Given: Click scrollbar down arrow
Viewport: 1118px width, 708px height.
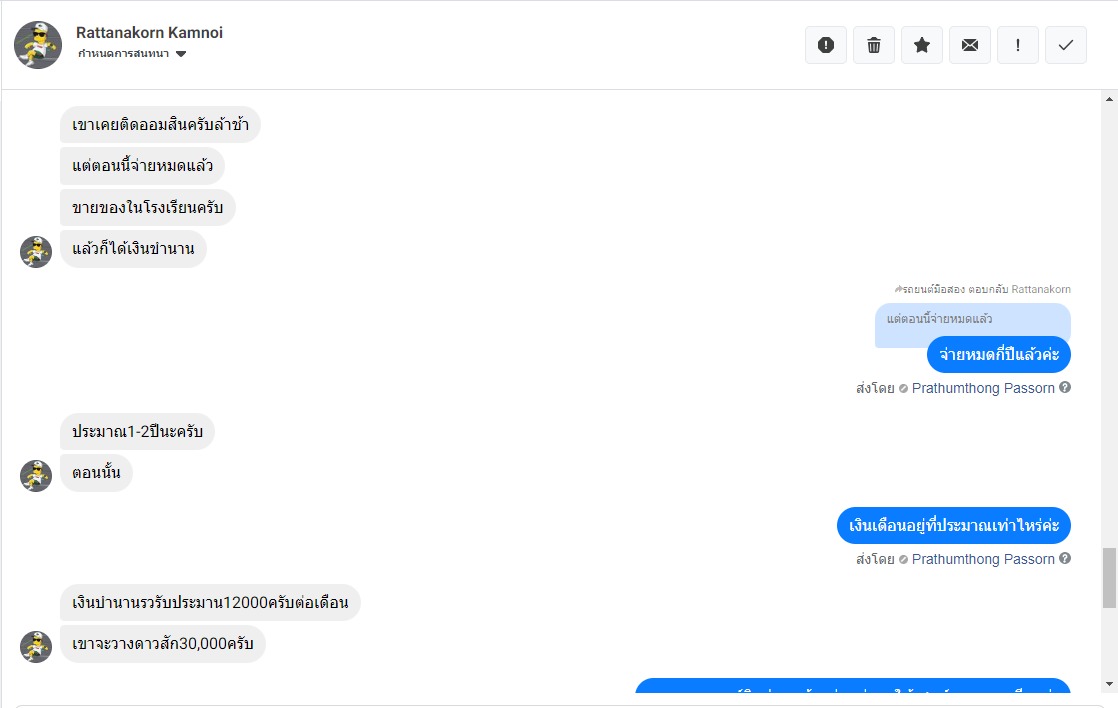Looking at the screenshot, I should tap(1109, 684).
